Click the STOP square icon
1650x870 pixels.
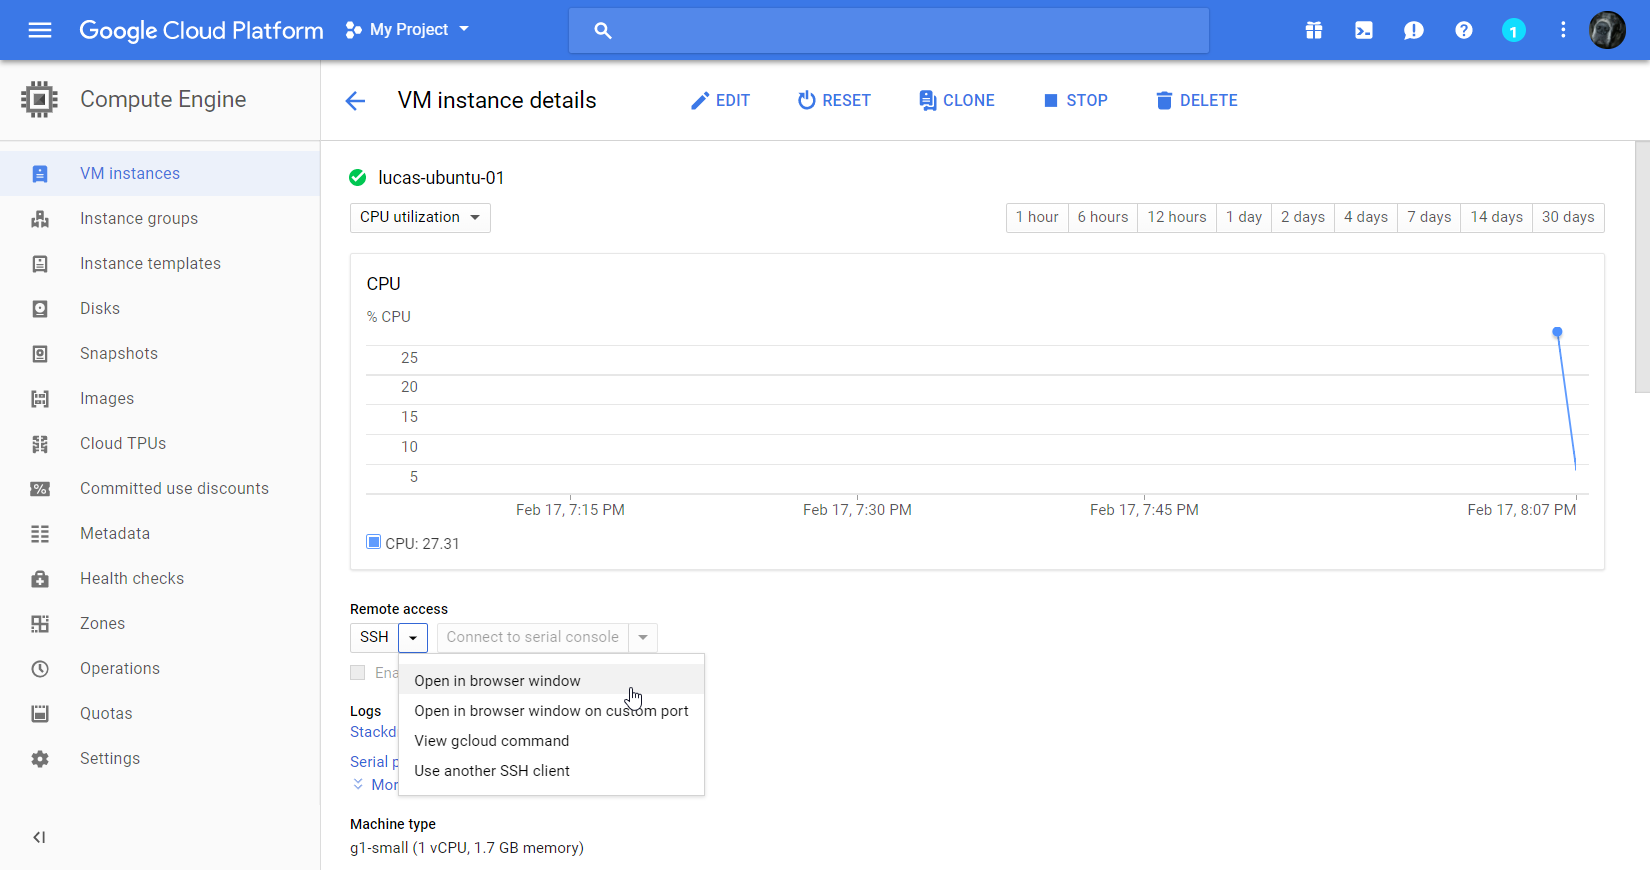pos(1051,100)
